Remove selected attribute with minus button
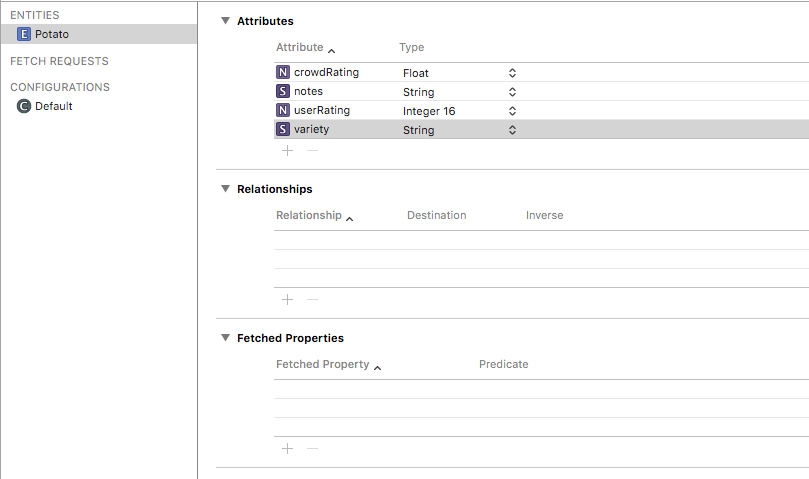Screen dimensions: 809x479 pos(312,150)
